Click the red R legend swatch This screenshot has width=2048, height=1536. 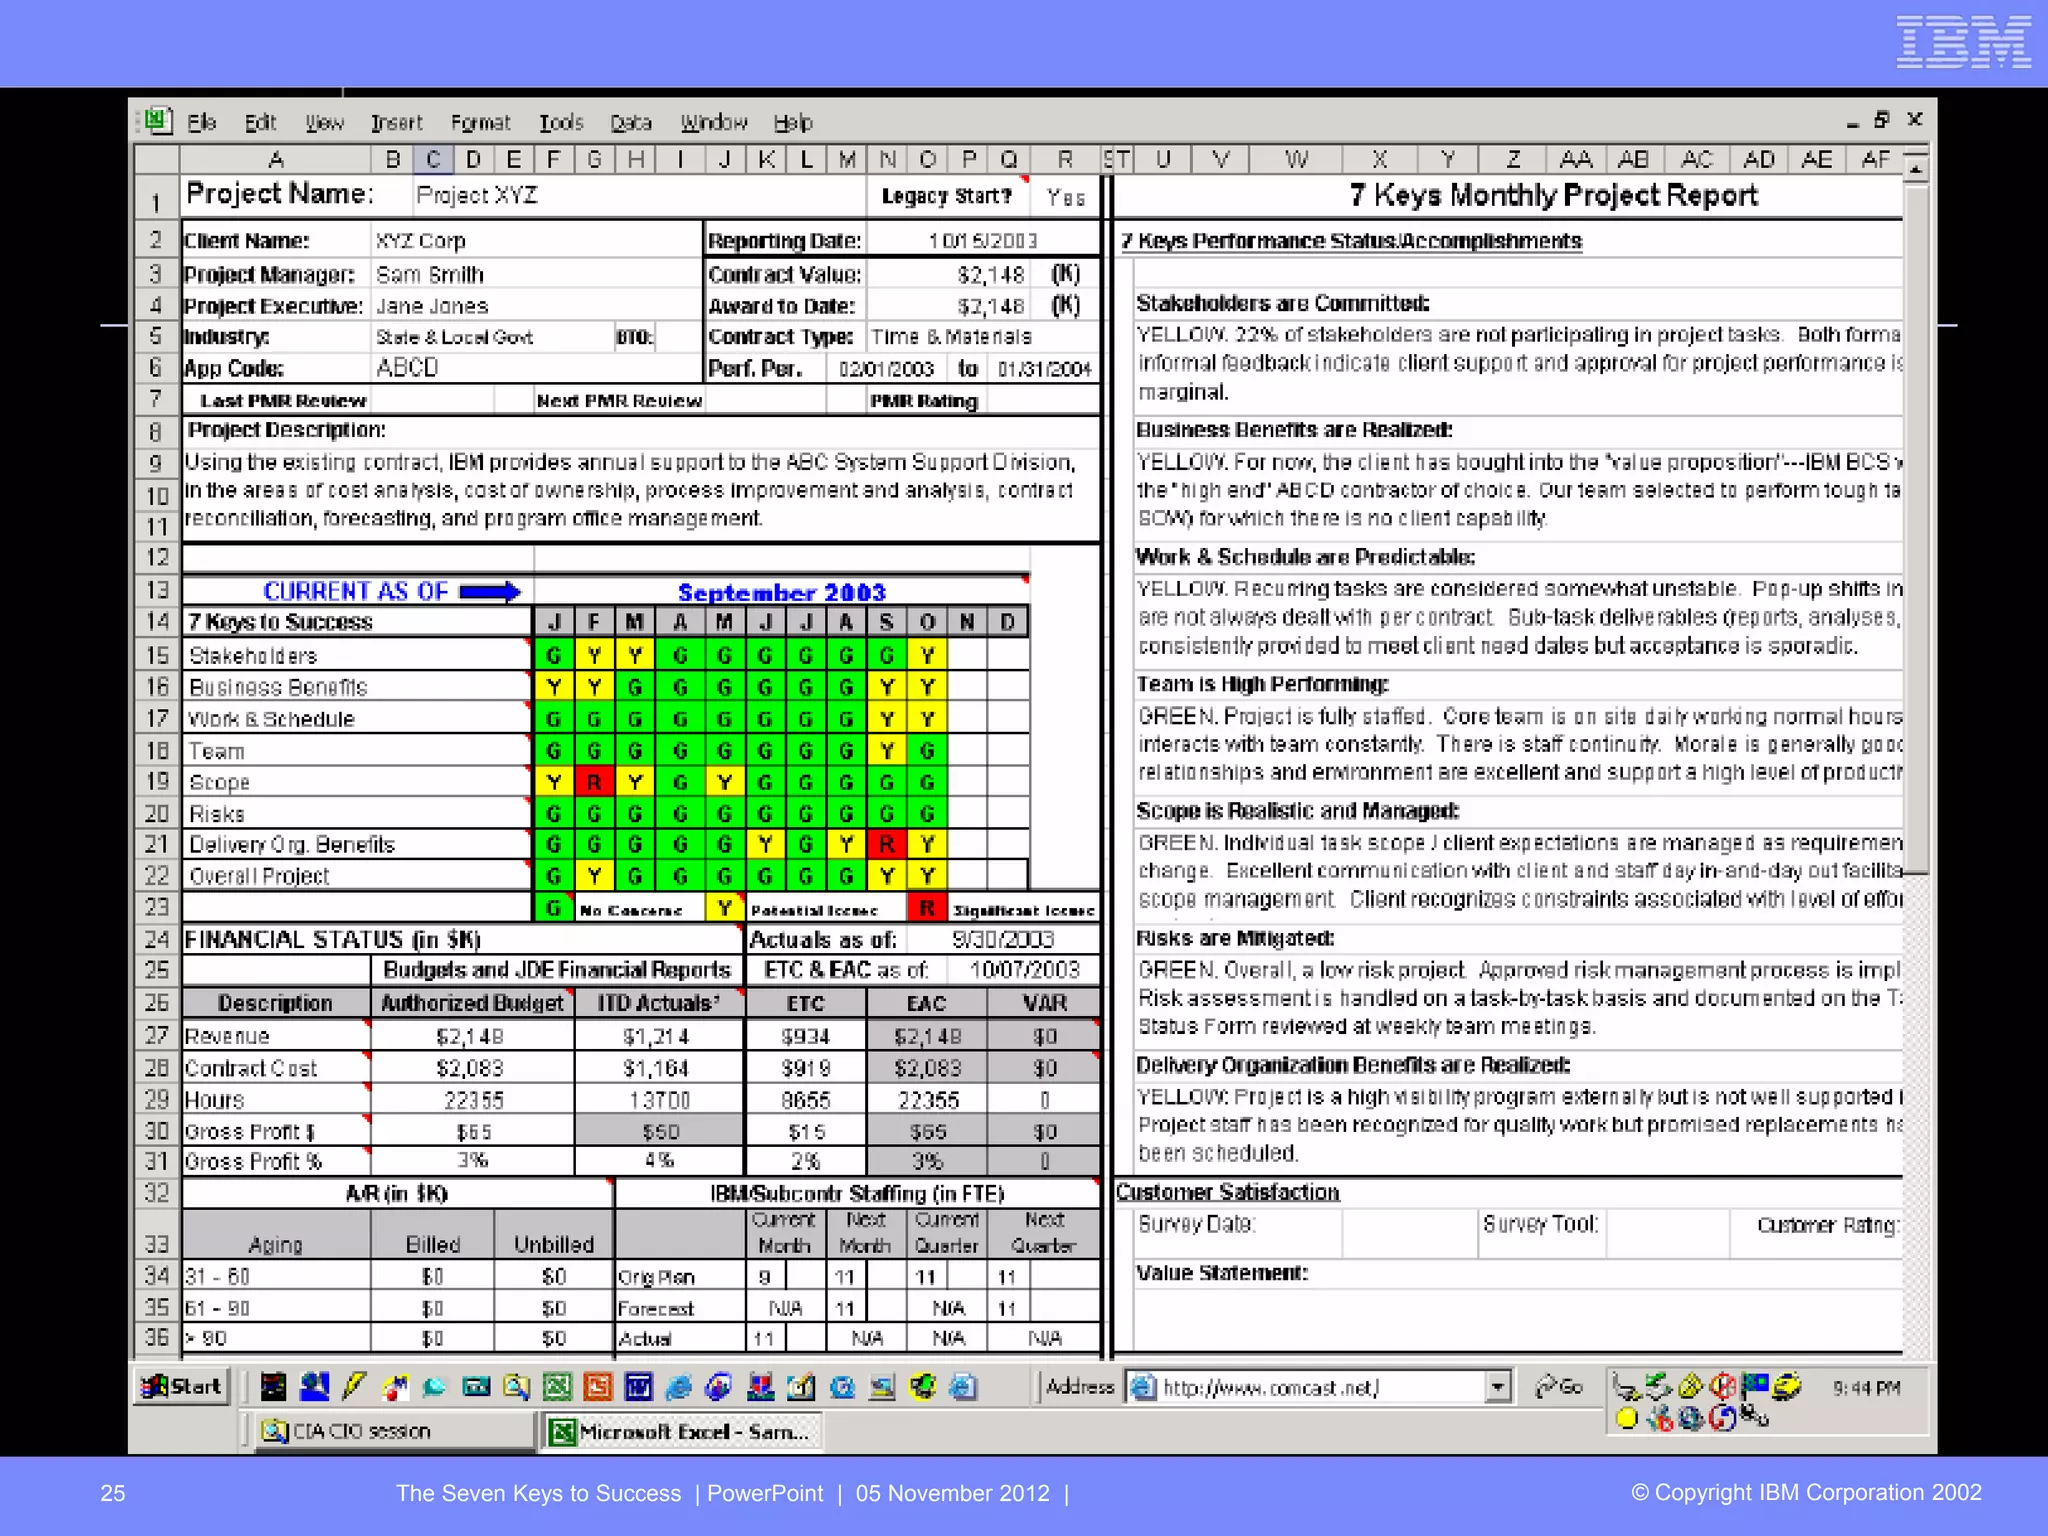point(927,908)
